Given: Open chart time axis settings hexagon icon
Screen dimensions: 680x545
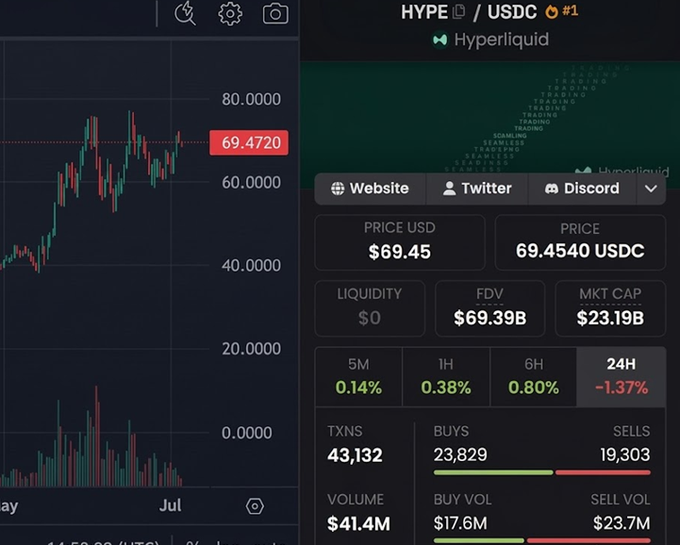Looking at the screenshot, I should coord(255,506).
